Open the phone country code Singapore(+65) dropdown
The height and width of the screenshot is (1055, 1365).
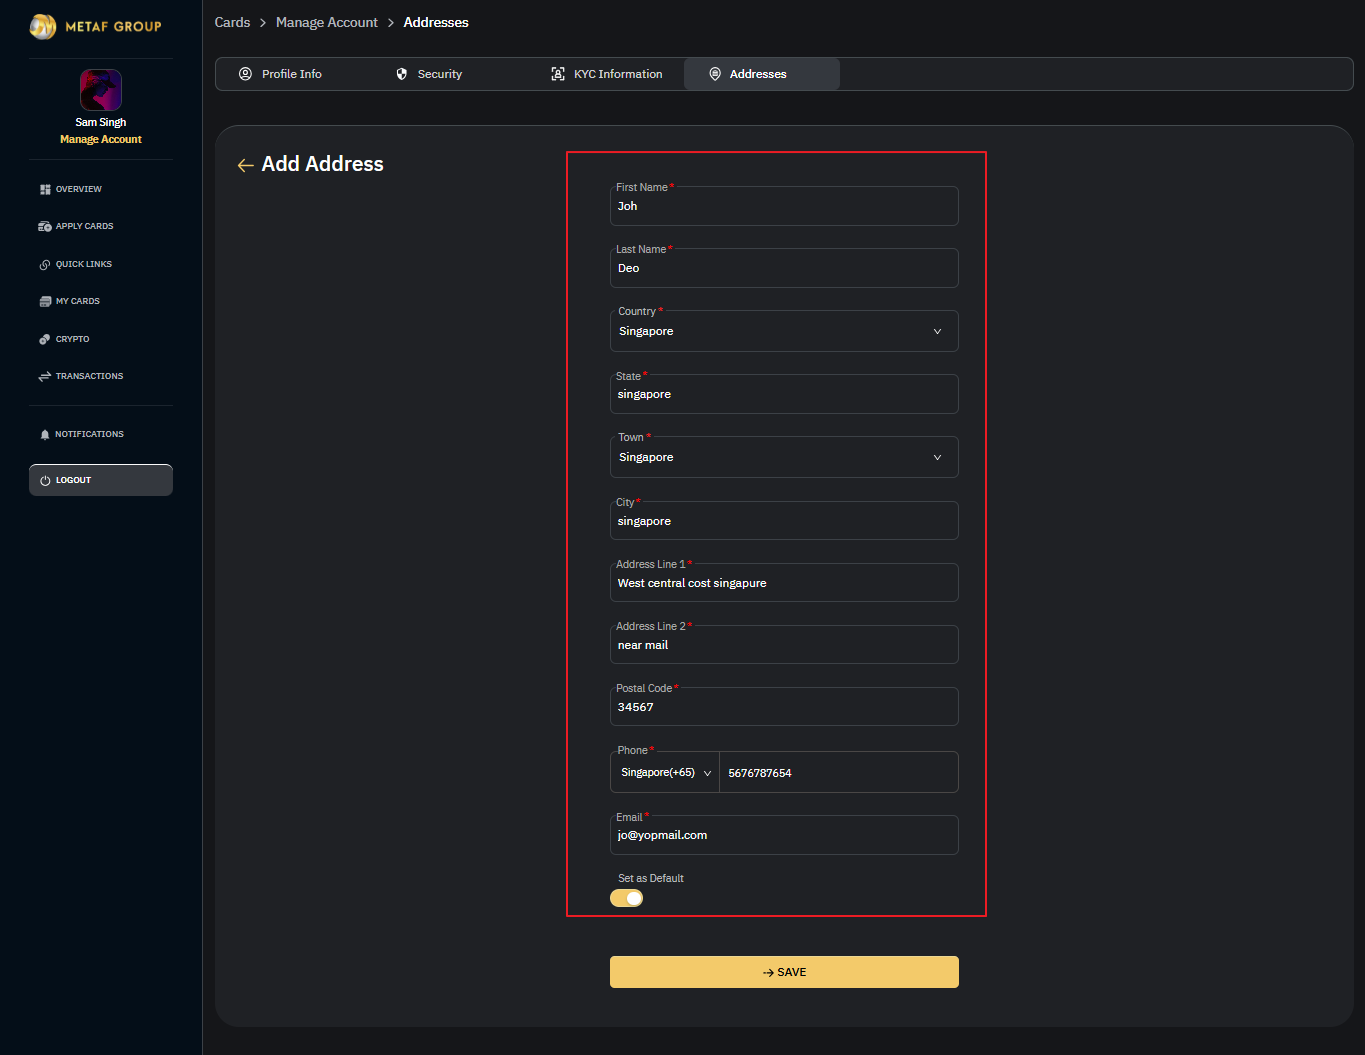(665, 772)
